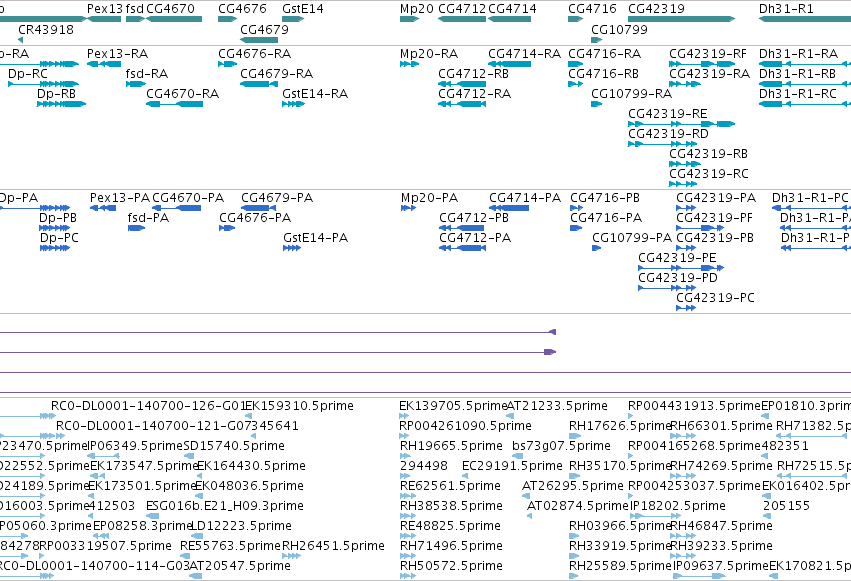Select the Dh31-R1-RC transcript label
Viewport: 851px width, 581px height.
798,94
